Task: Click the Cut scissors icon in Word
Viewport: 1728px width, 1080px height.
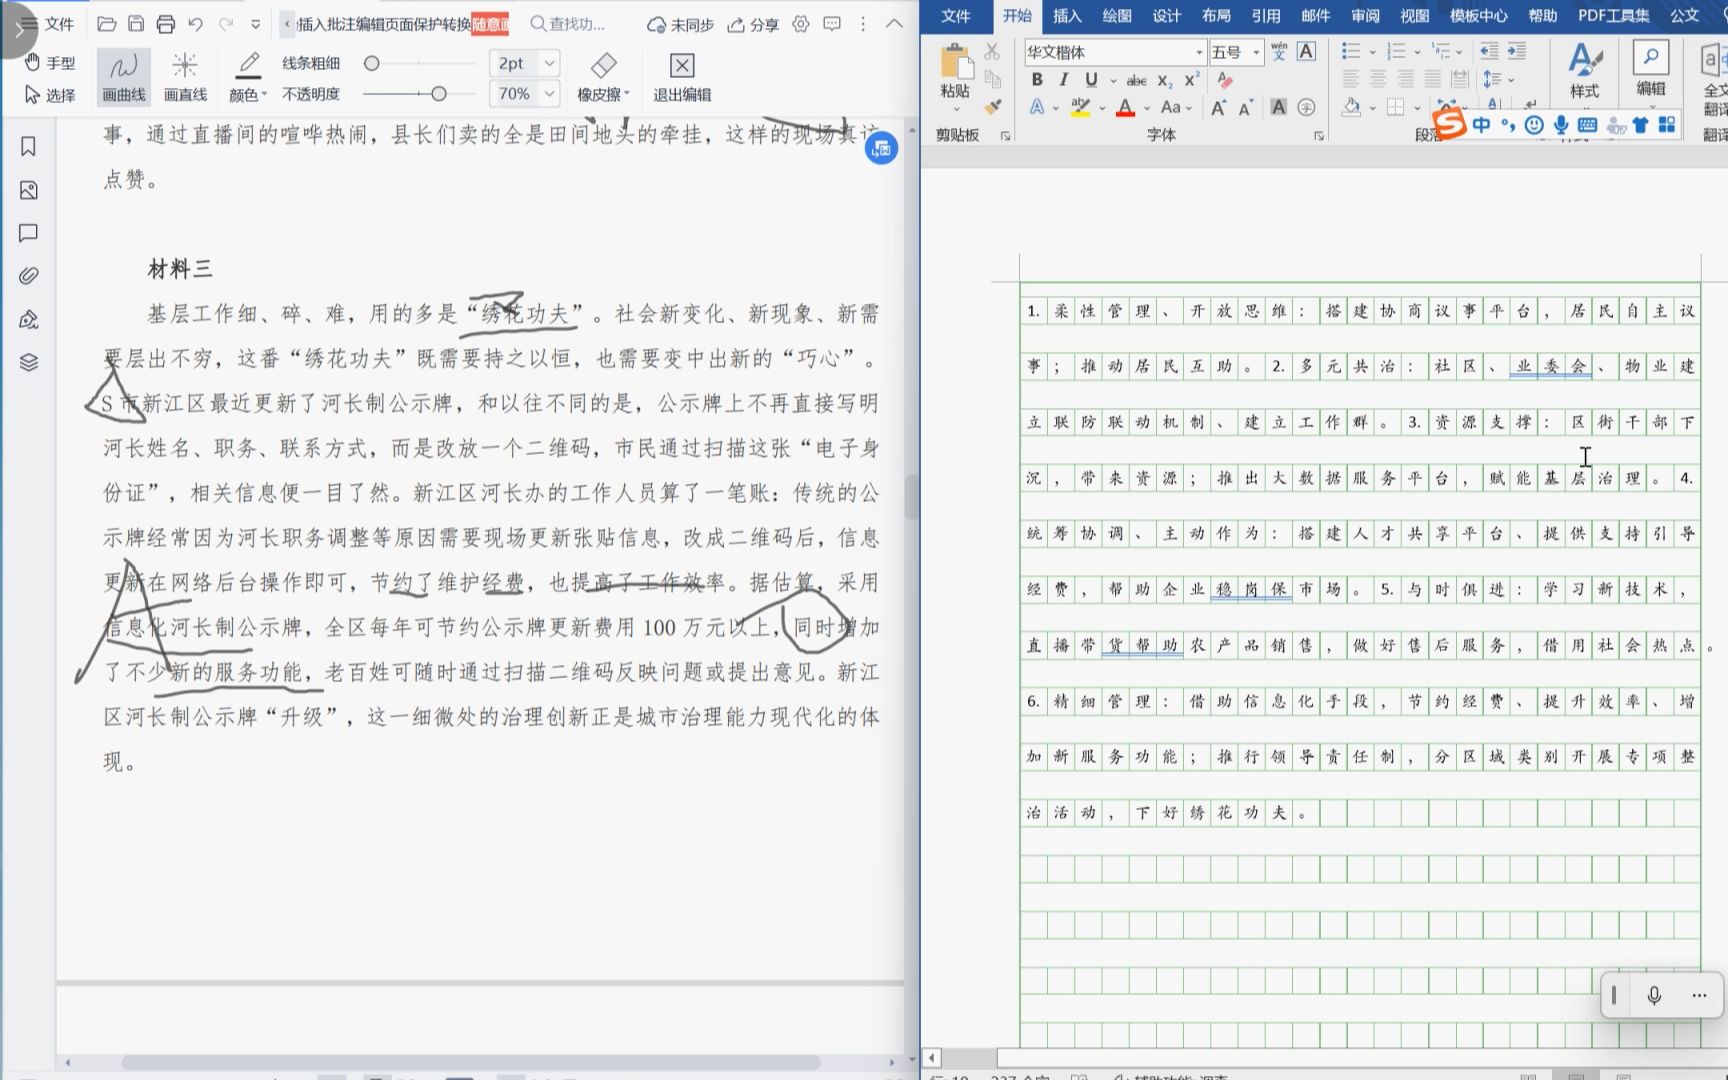Action: click(992, 51)
